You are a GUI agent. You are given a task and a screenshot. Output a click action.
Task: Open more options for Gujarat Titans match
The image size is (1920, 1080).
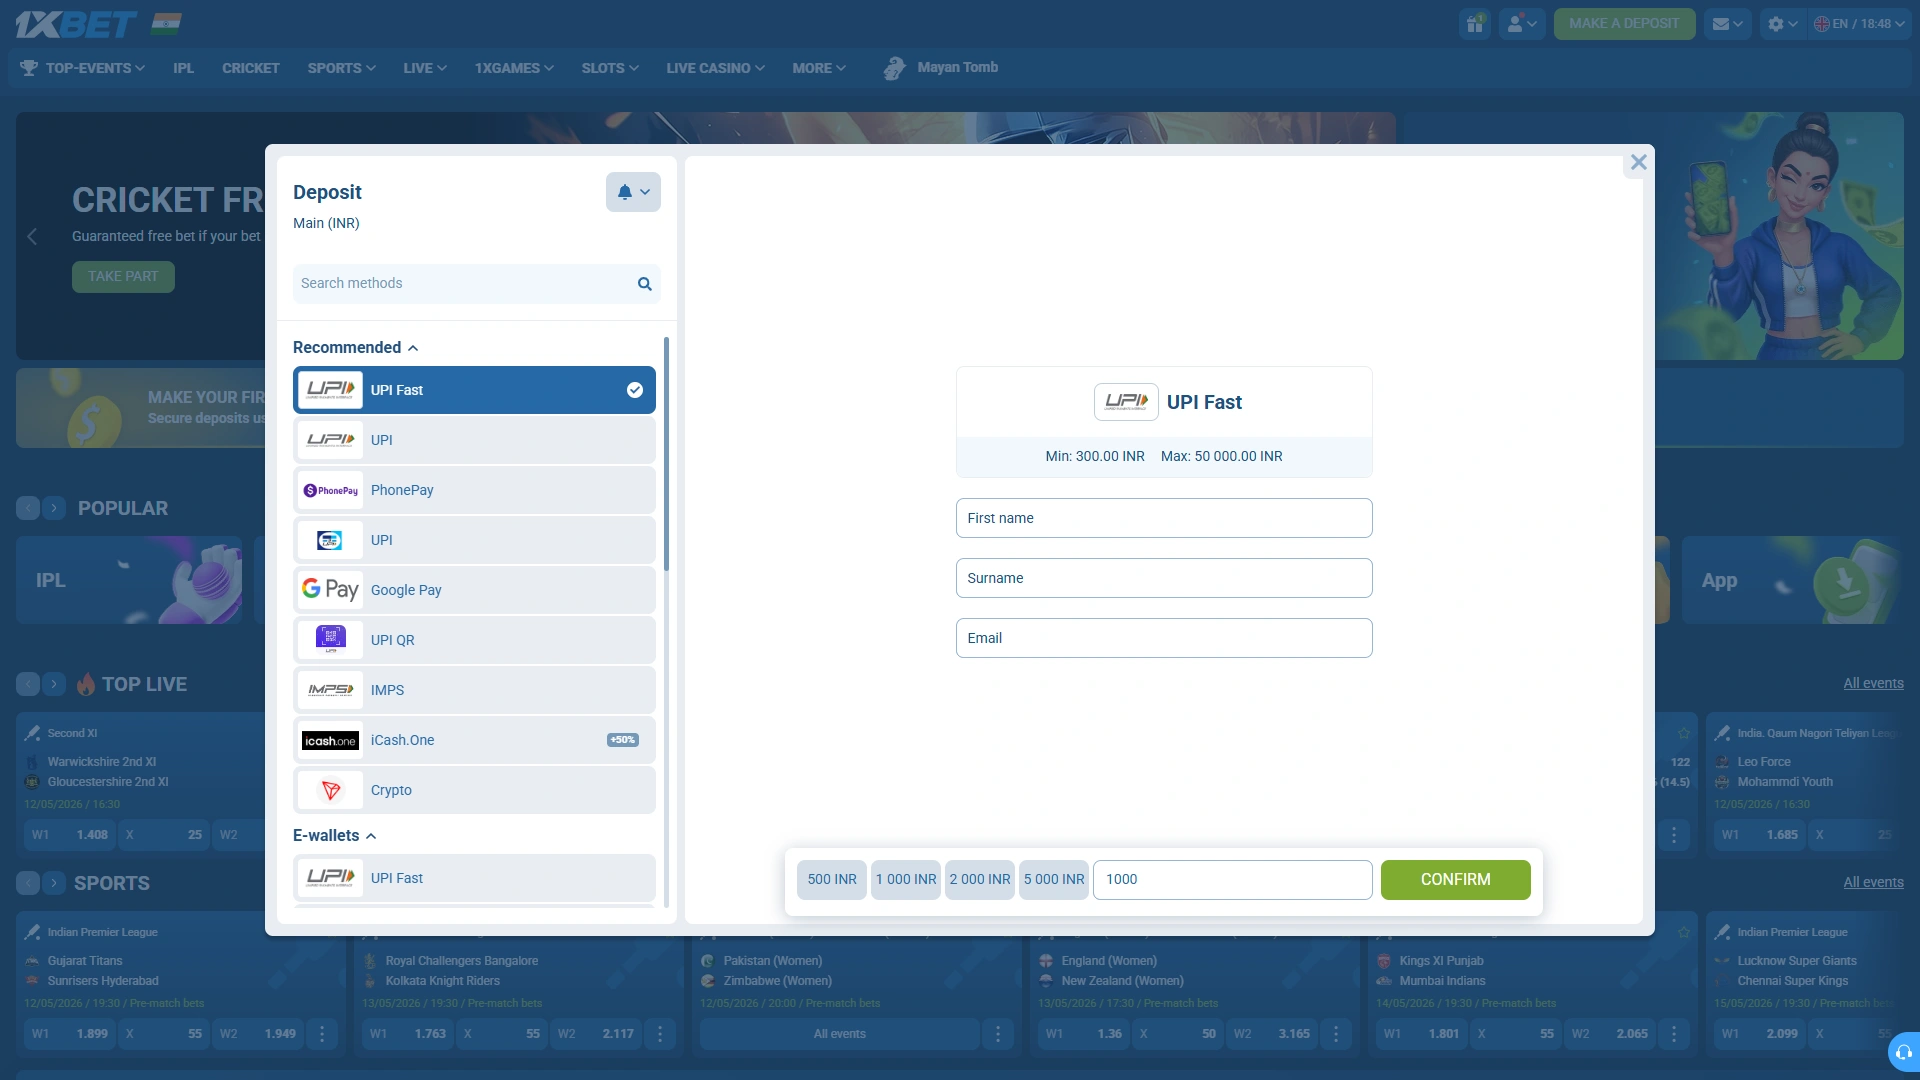click(x=322, y=1034)
